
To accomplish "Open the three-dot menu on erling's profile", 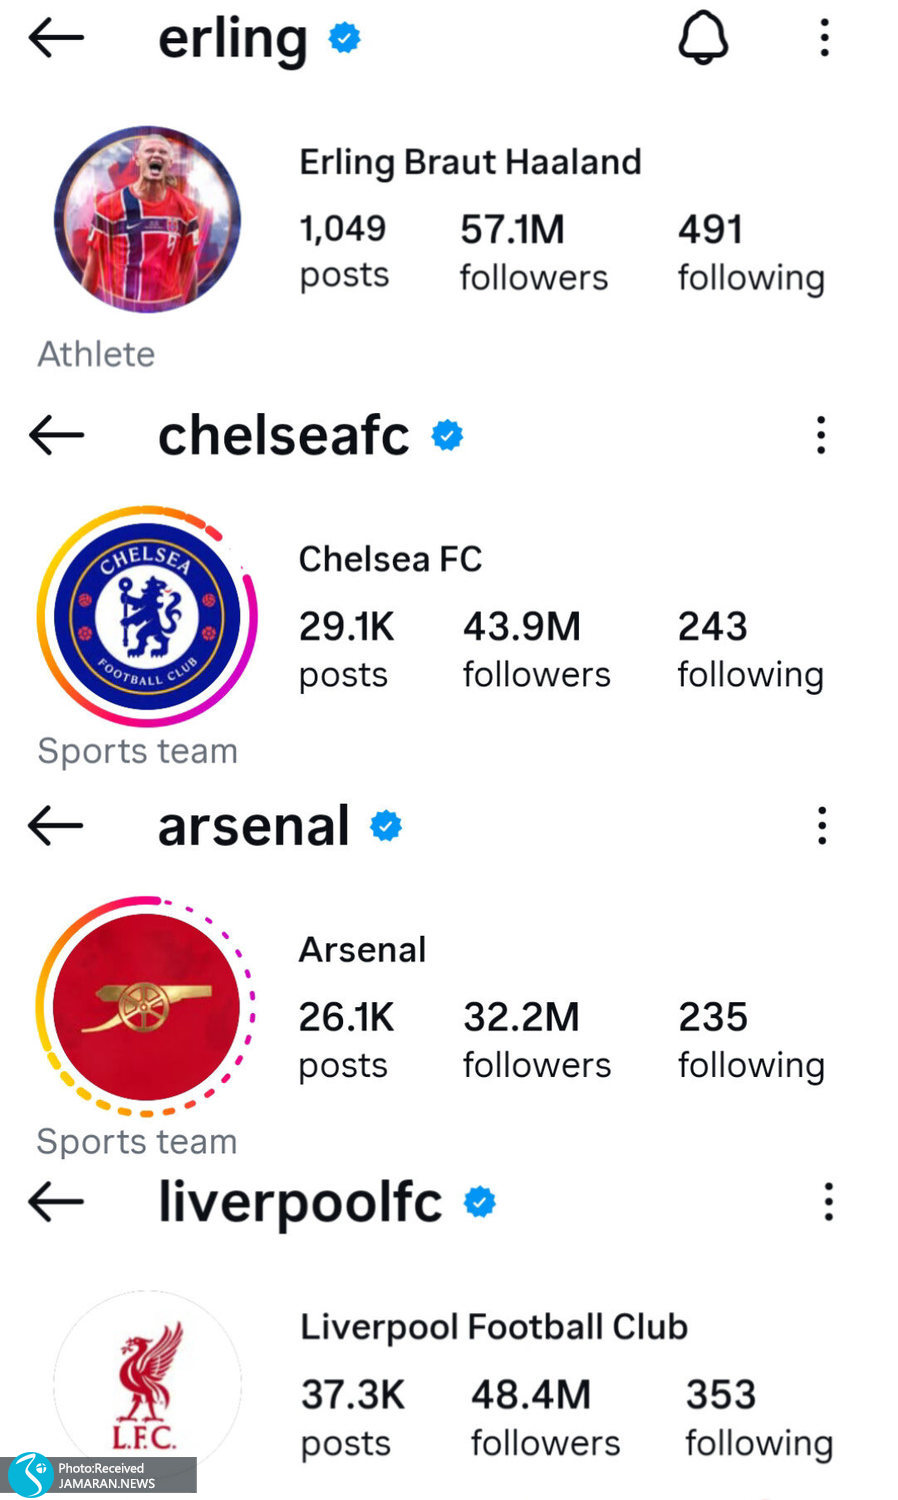I will point(824,37).
